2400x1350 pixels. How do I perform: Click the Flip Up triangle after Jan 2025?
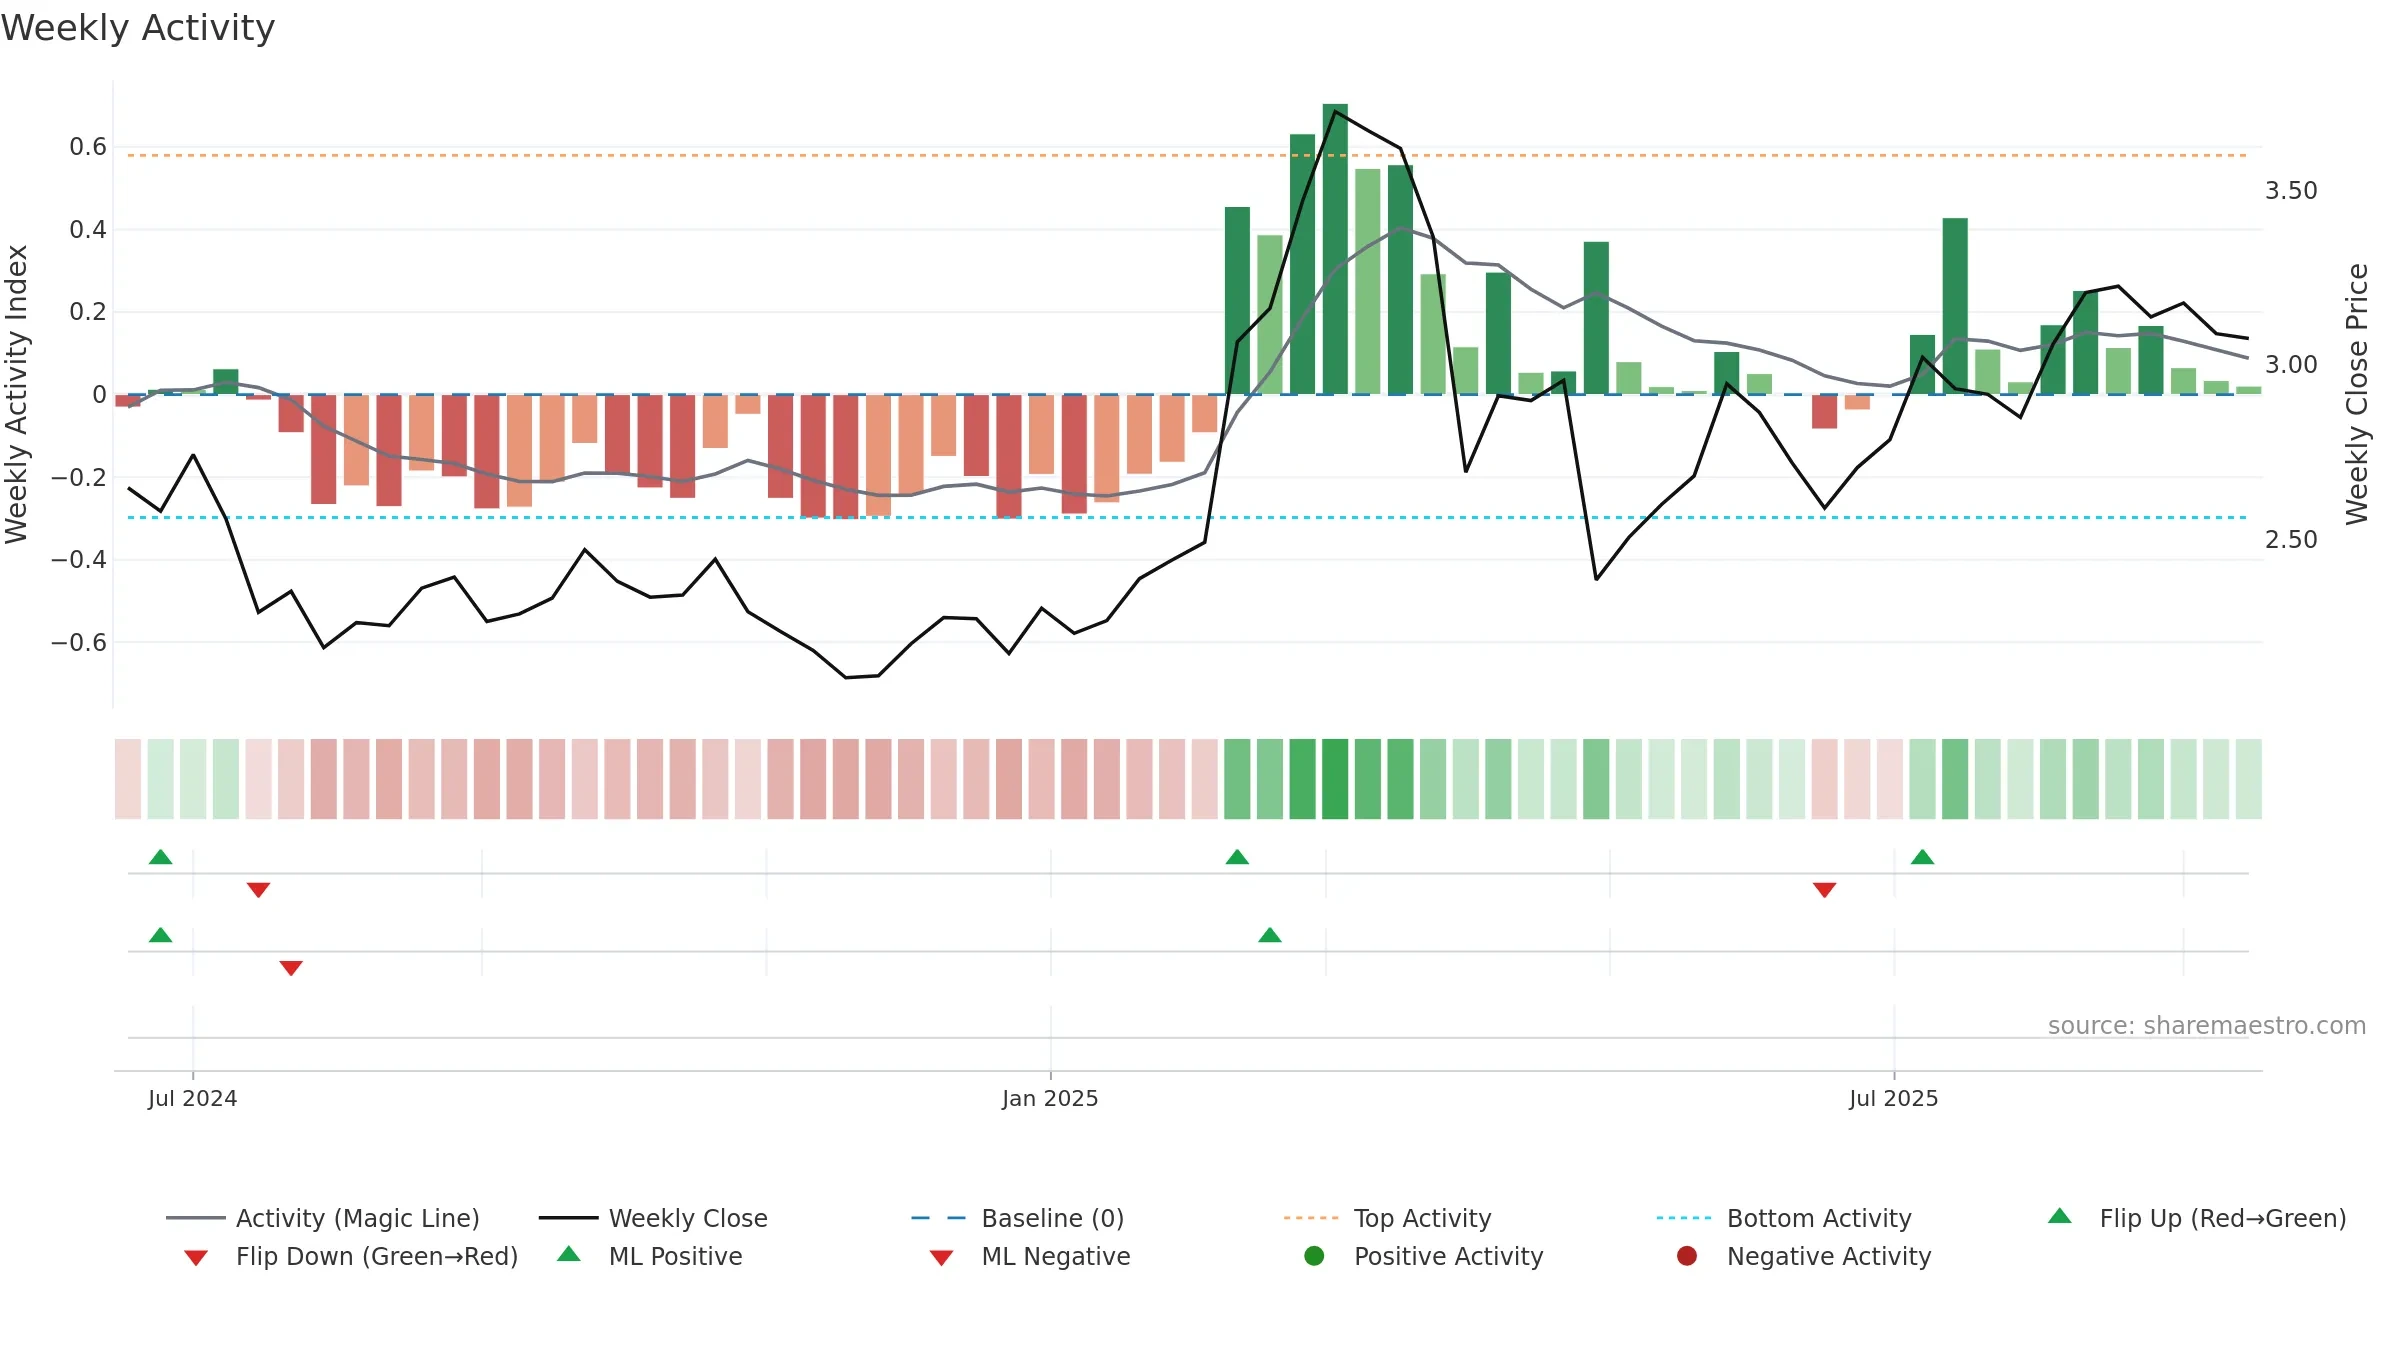tap(1237, 857)
